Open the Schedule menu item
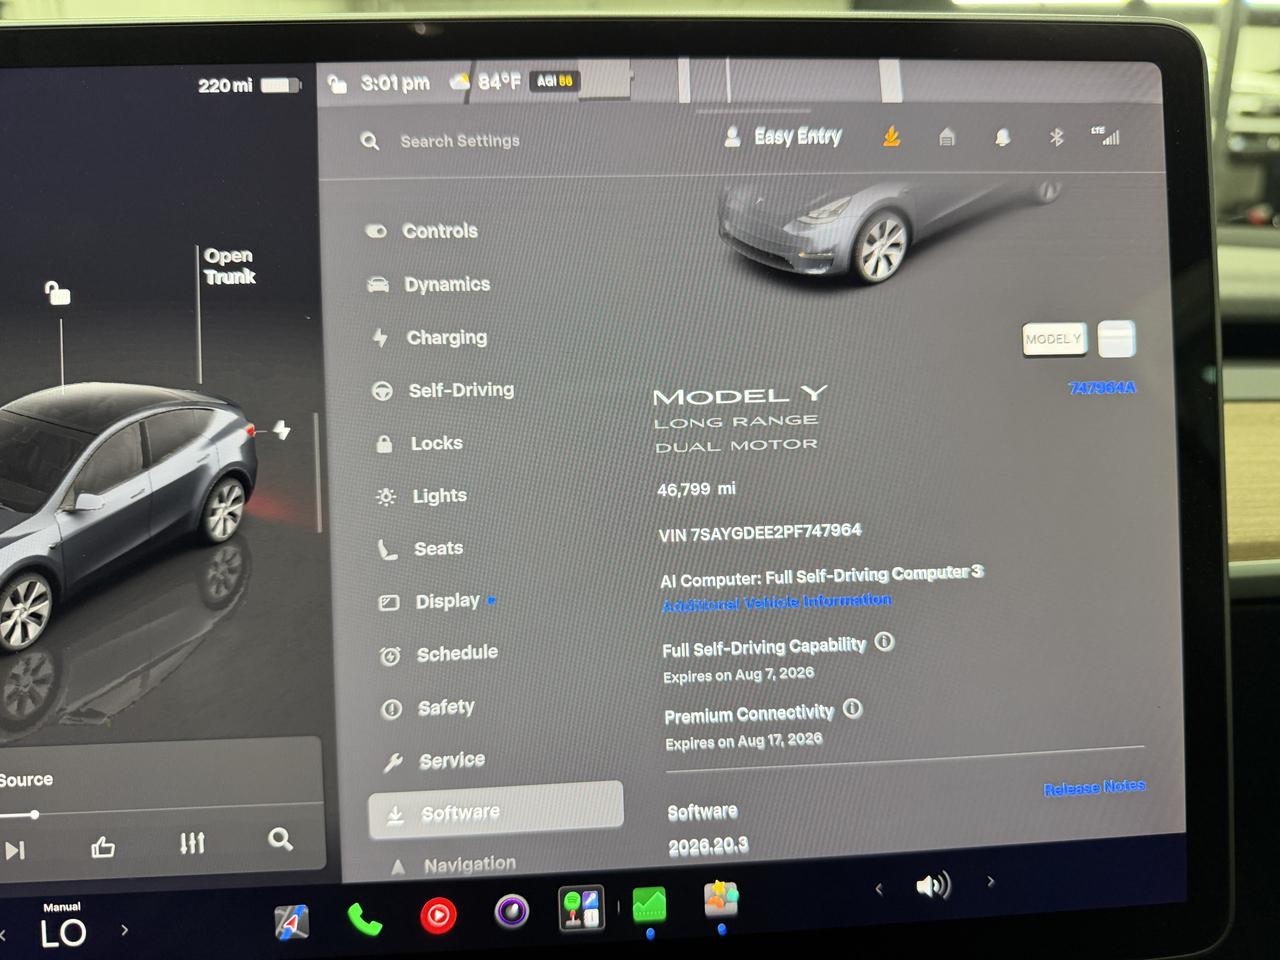The height and width of the screenshot is (960, 1280). point(438,654)
